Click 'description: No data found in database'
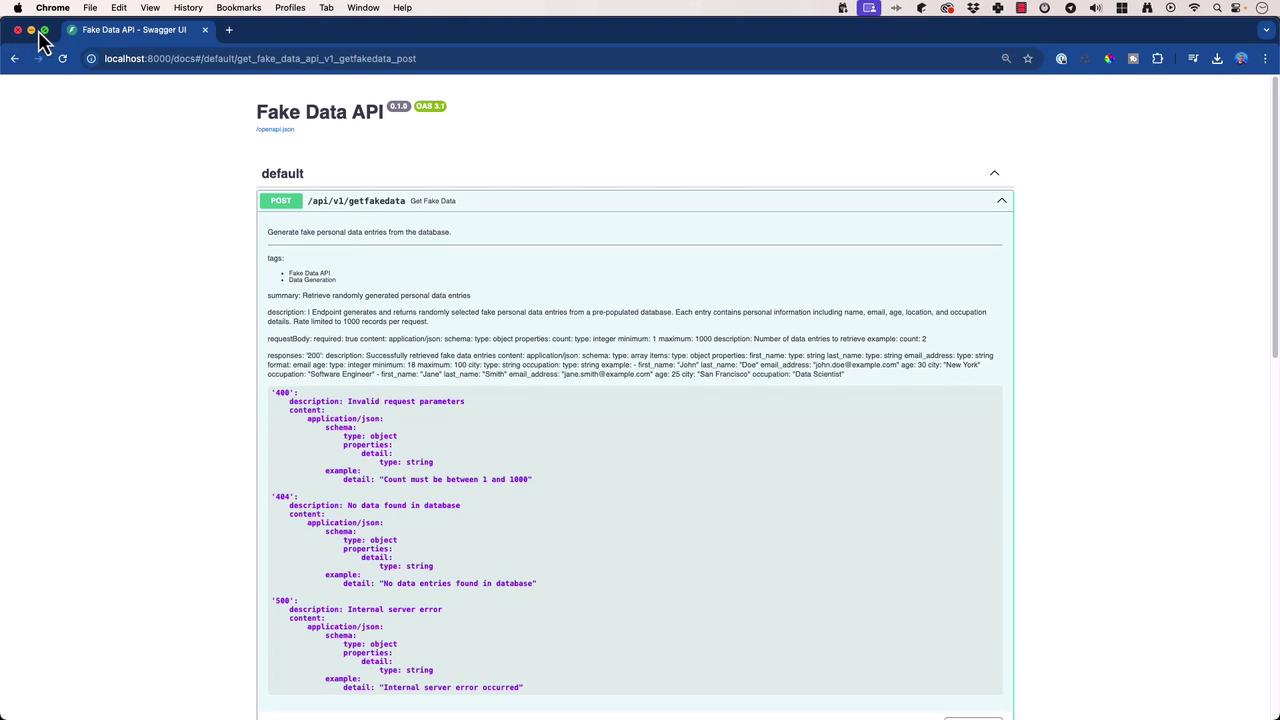1280x720 pixels. (375, 506)
